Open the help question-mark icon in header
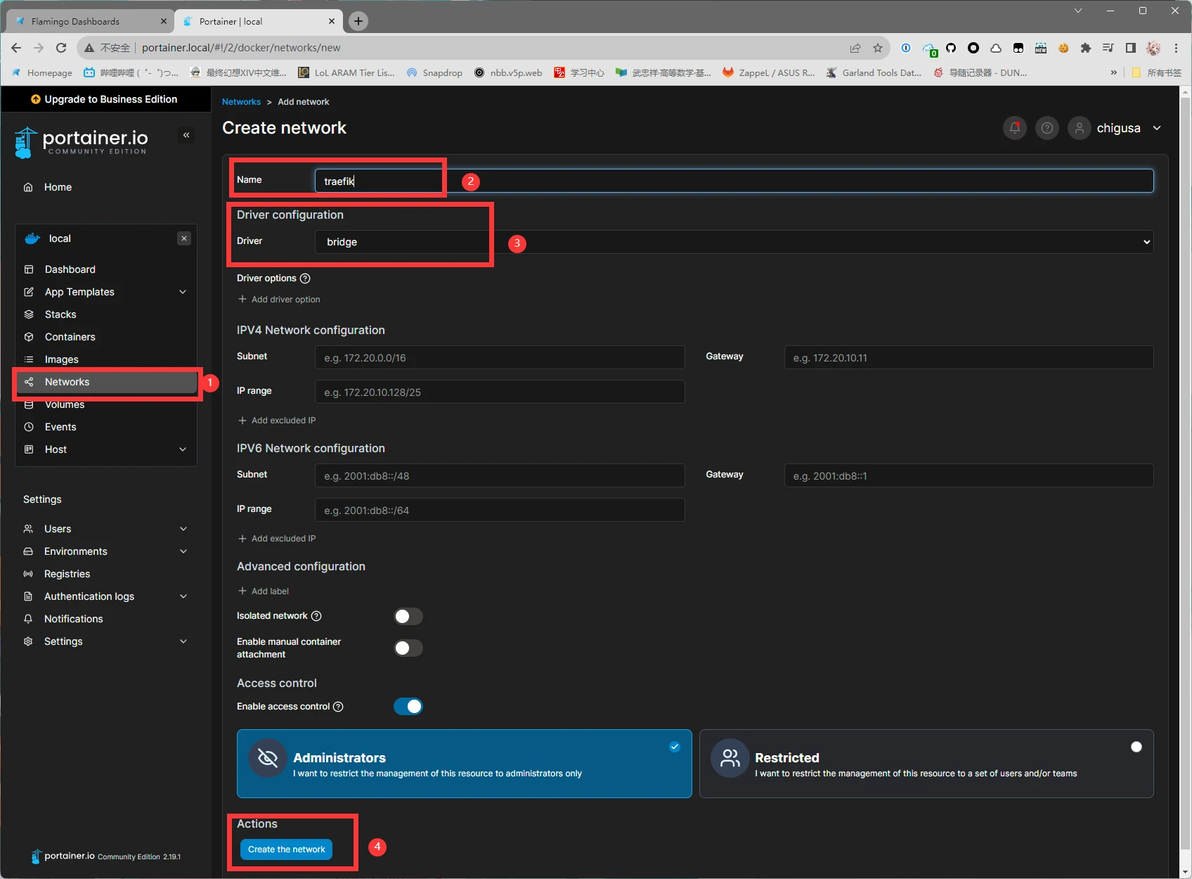1192x879 pixels. pyautogui.click(x=1047, y=128)
